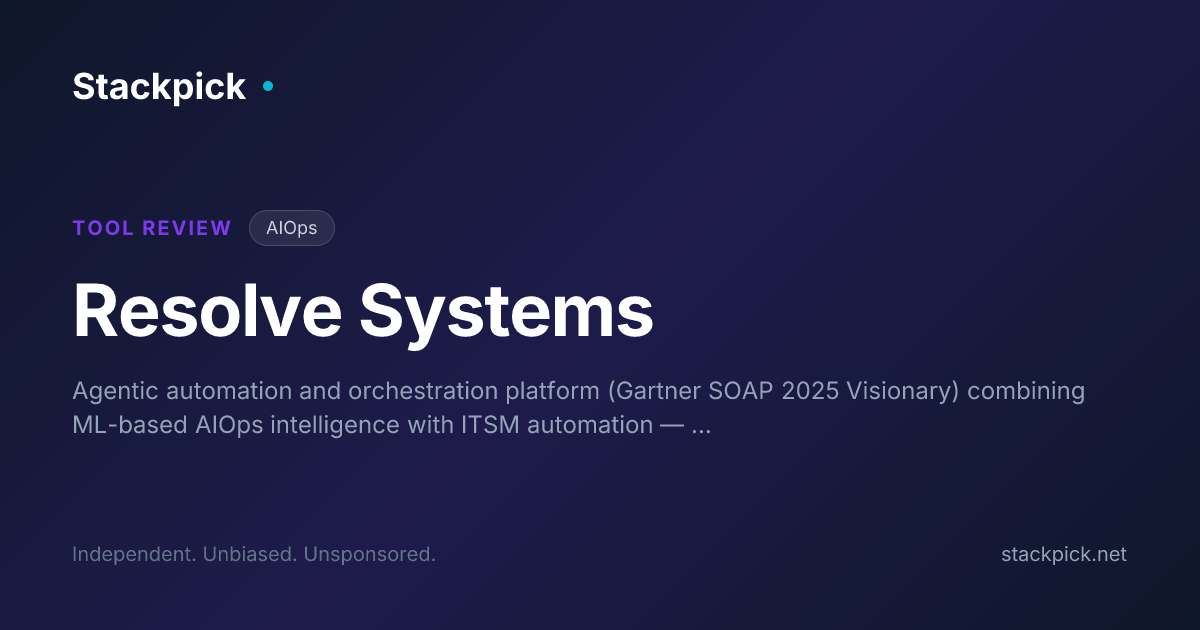Image resolution: width=1200 pixels, height=630 pixels.
Task: Click the description starting 'Agentic automation and orchestration'
Action: coord(578,407)
